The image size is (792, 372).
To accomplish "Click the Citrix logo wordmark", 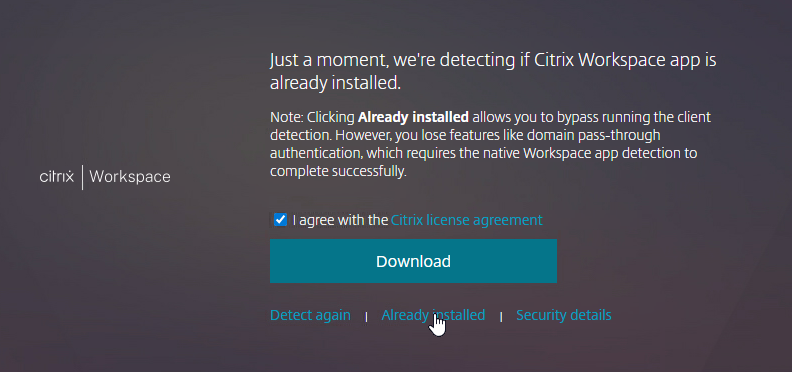I will point(57,176).
